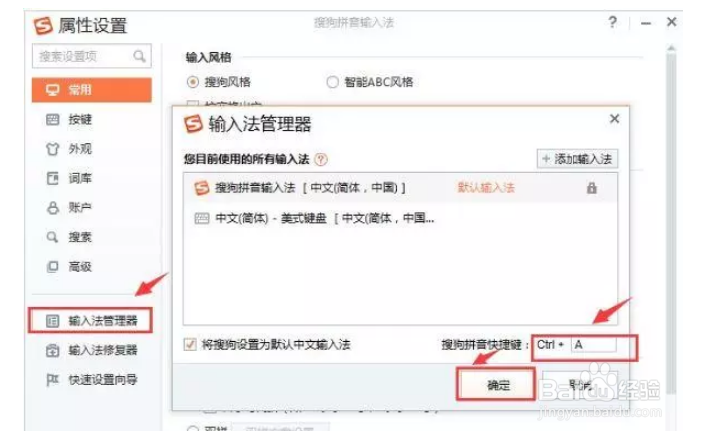This screenshot has width=701, height=437.
Task: Click 默认输入法 label
Action: coord(486,187)
